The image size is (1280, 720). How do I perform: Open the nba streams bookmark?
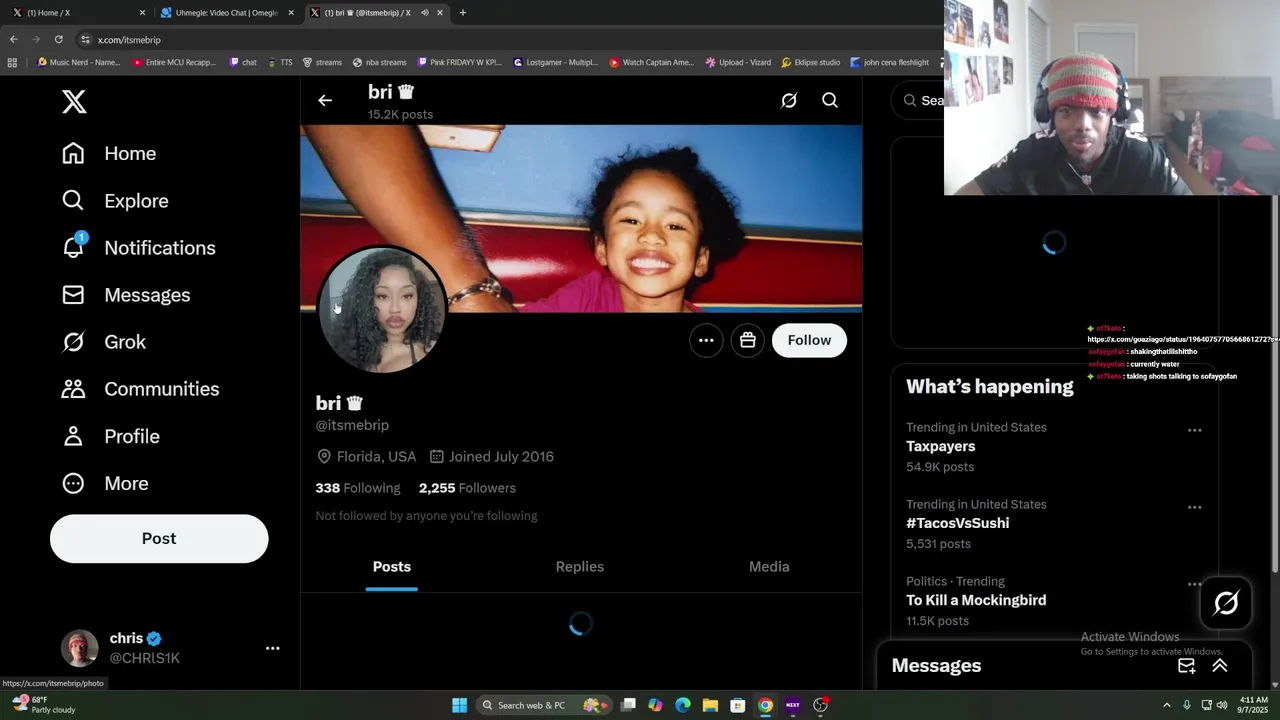coord(379,62)
